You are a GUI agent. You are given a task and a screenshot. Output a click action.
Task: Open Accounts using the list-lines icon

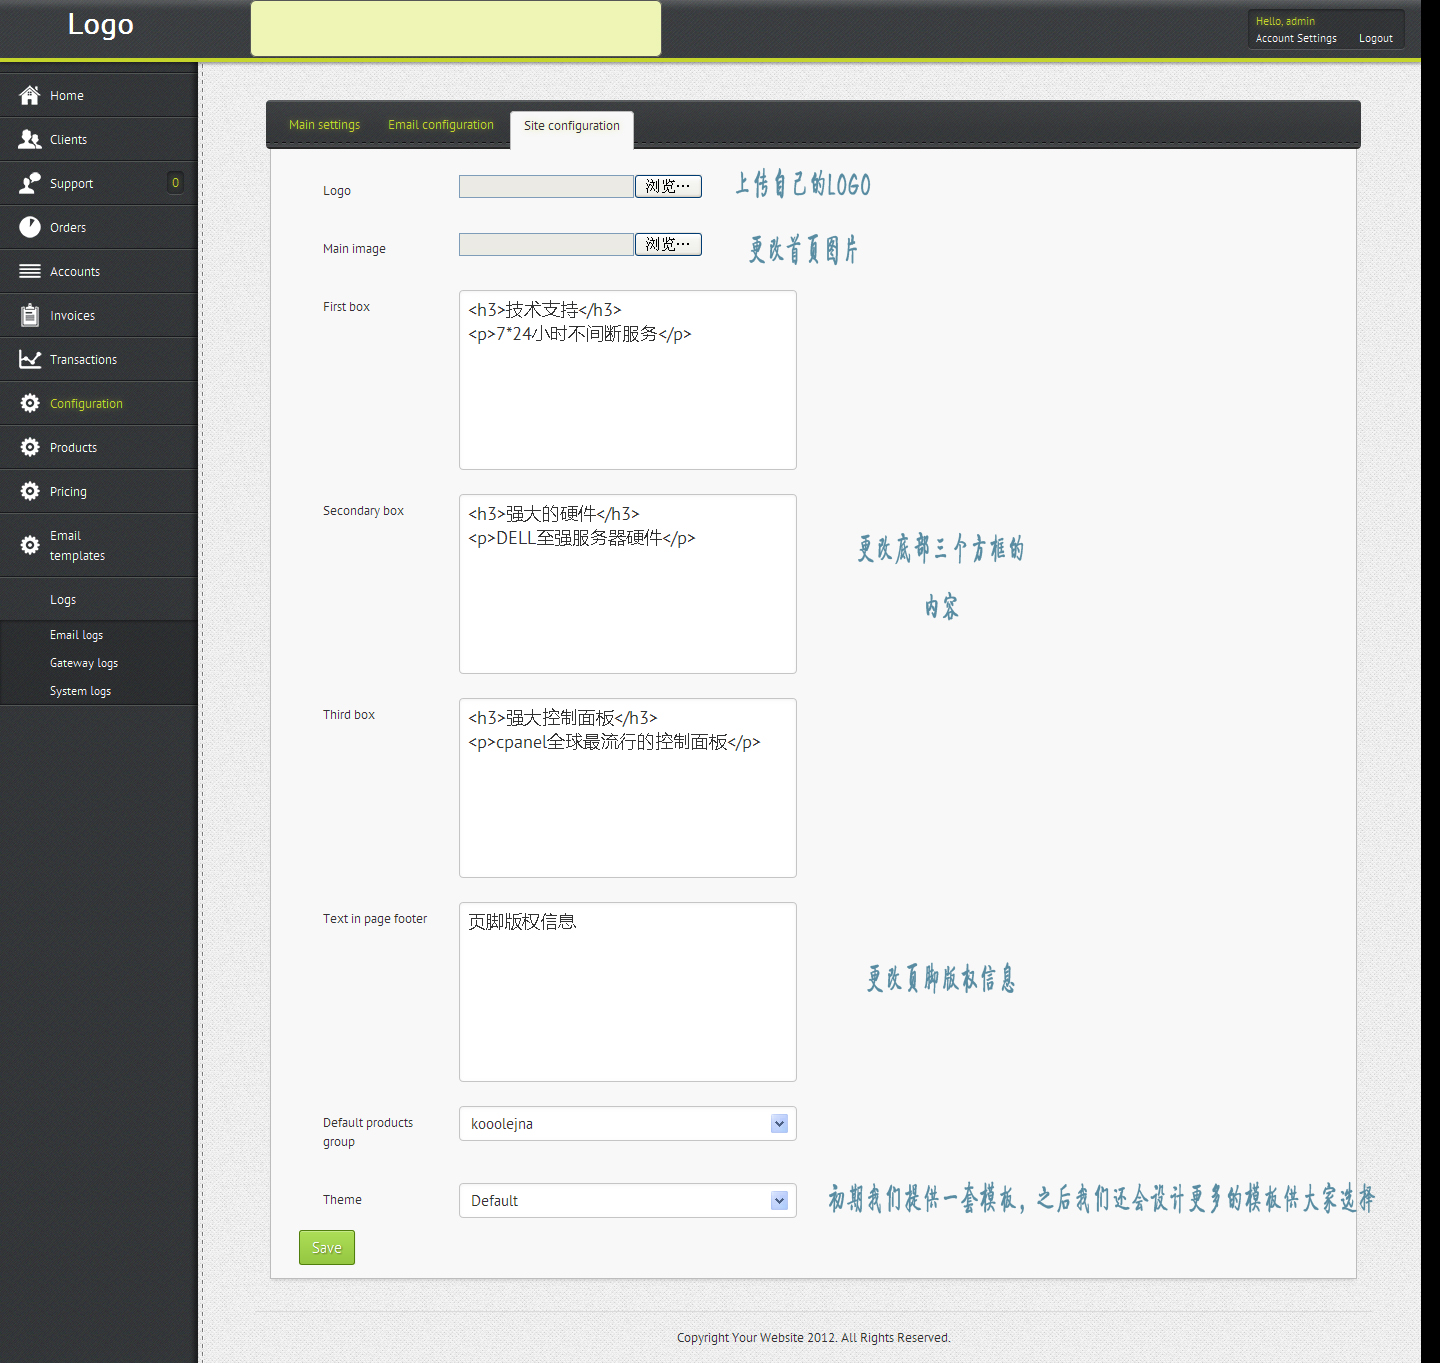pyautogui.click(x=30, y=271)
